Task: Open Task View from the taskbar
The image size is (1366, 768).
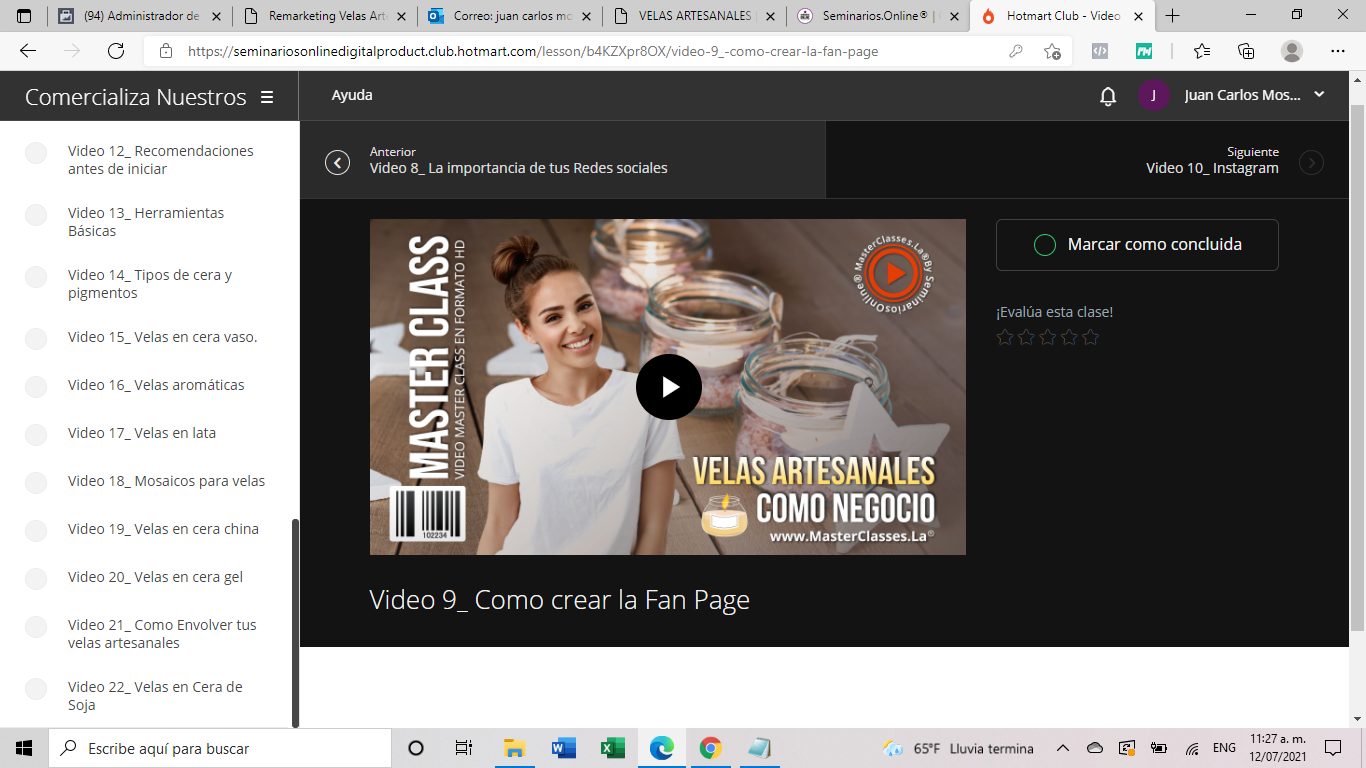Action: click(x=464, y=748)
